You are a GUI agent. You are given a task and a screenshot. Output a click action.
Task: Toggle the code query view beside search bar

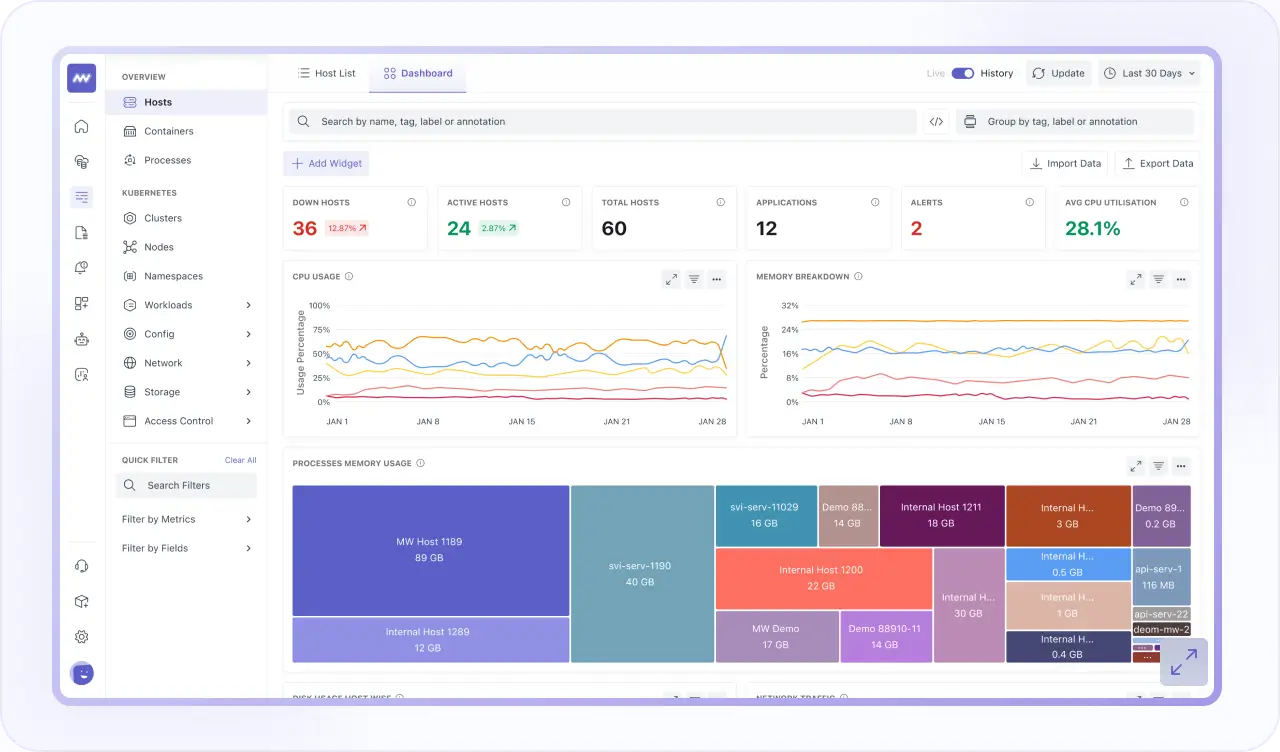(936, 121)
